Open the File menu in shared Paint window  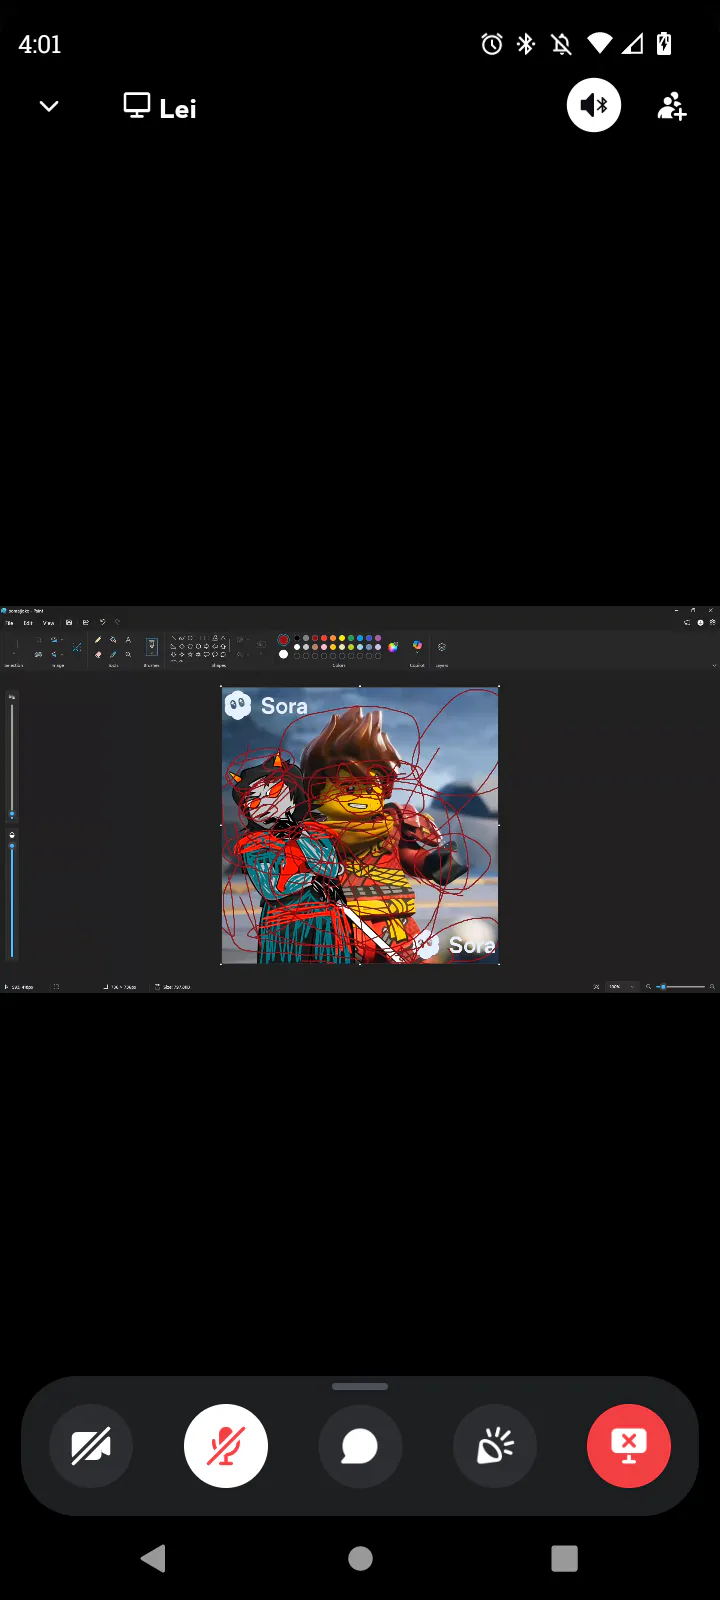[x=9, y=623]
